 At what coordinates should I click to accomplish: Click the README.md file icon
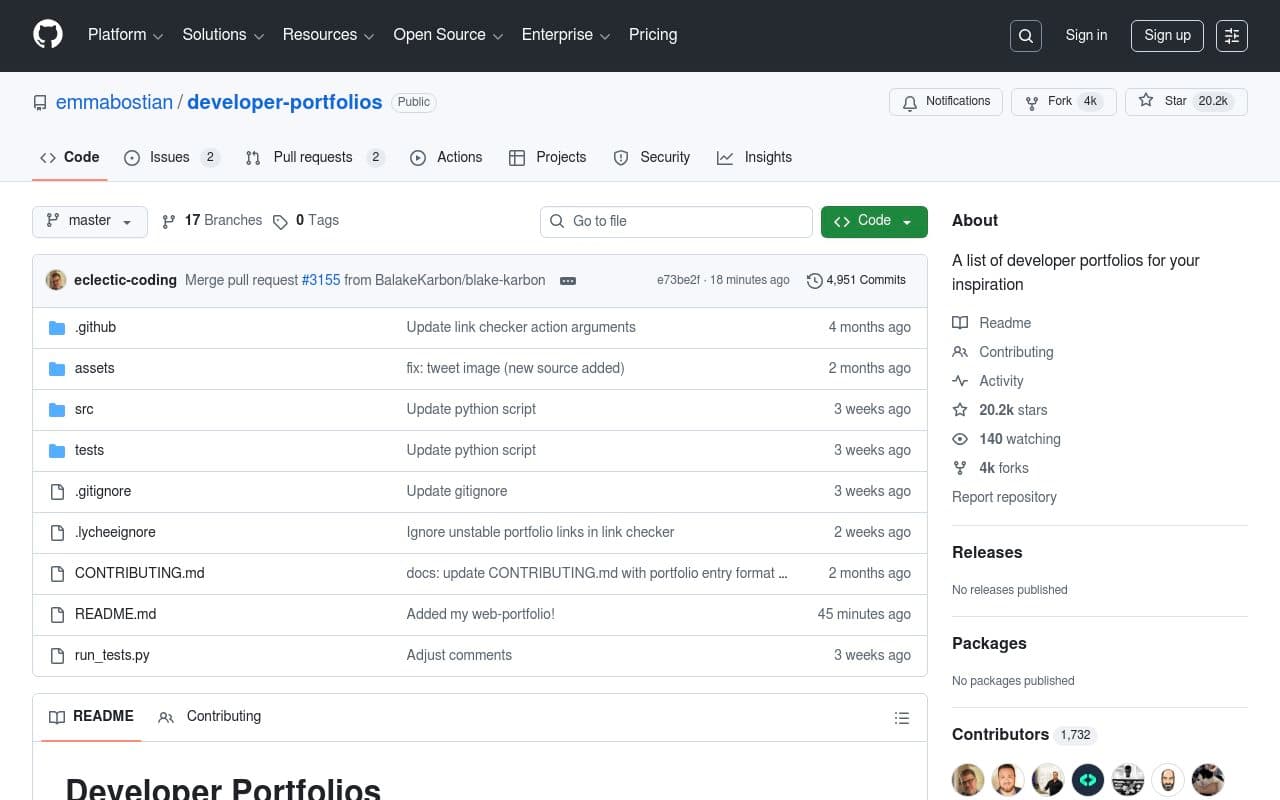(57, 614)
